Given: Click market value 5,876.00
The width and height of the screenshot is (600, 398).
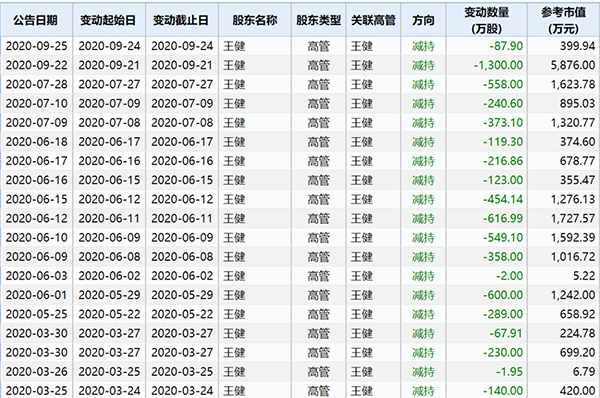Looking at the screenshot, I should [573, 65].
